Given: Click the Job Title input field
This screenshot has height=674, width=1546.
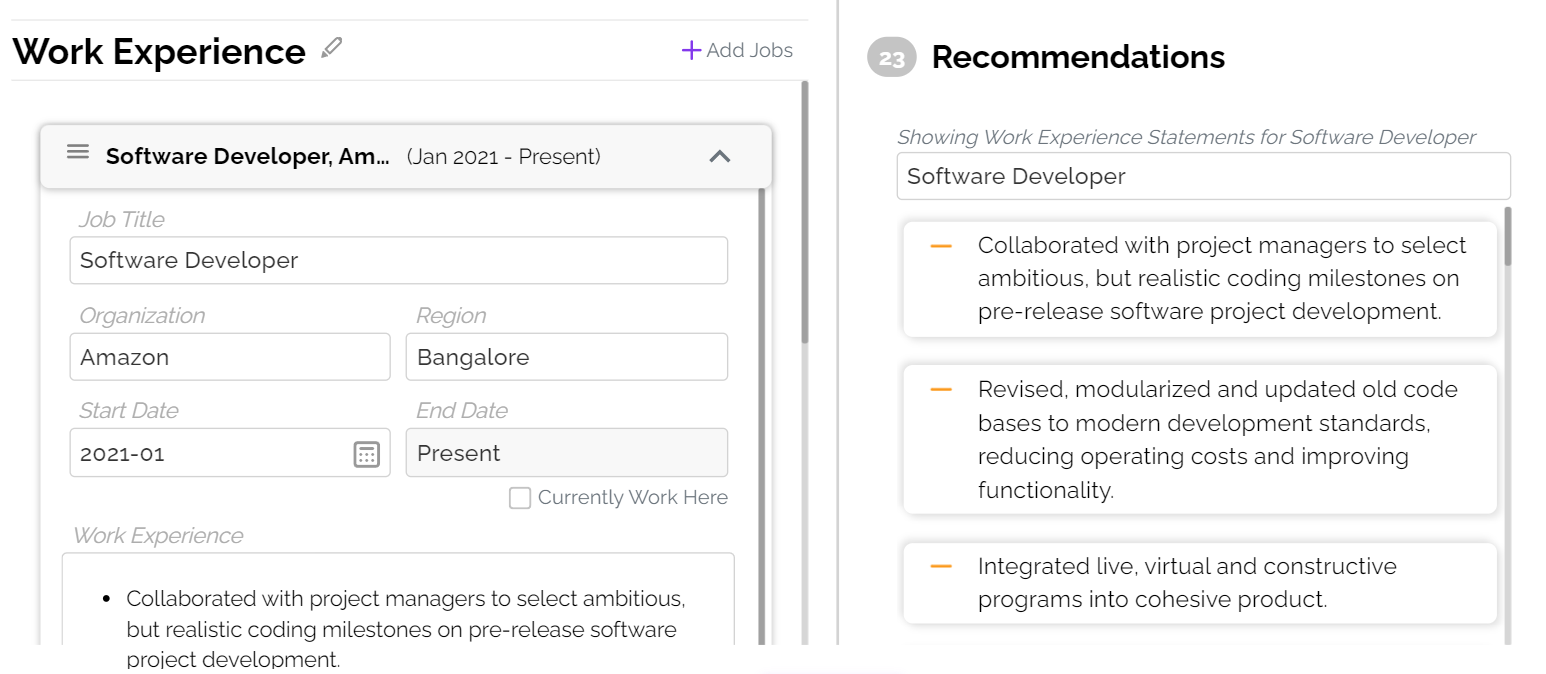Looking at the screenshot, I should click(x=398, y=261).
